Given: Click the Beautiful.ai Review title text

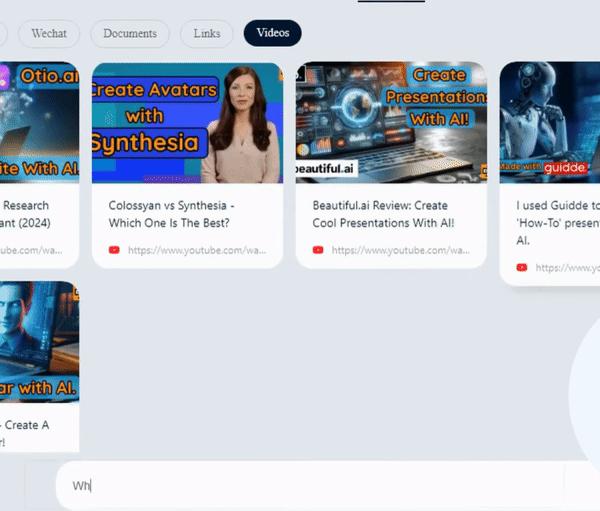Looking at the screenshot, I should point(383,214).
